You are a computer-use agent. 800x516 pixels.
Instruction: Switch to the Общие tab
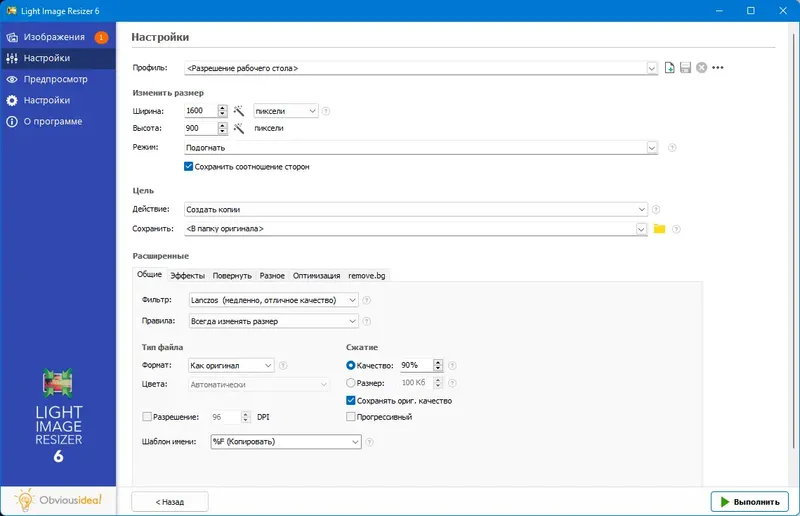pos(149,275)
